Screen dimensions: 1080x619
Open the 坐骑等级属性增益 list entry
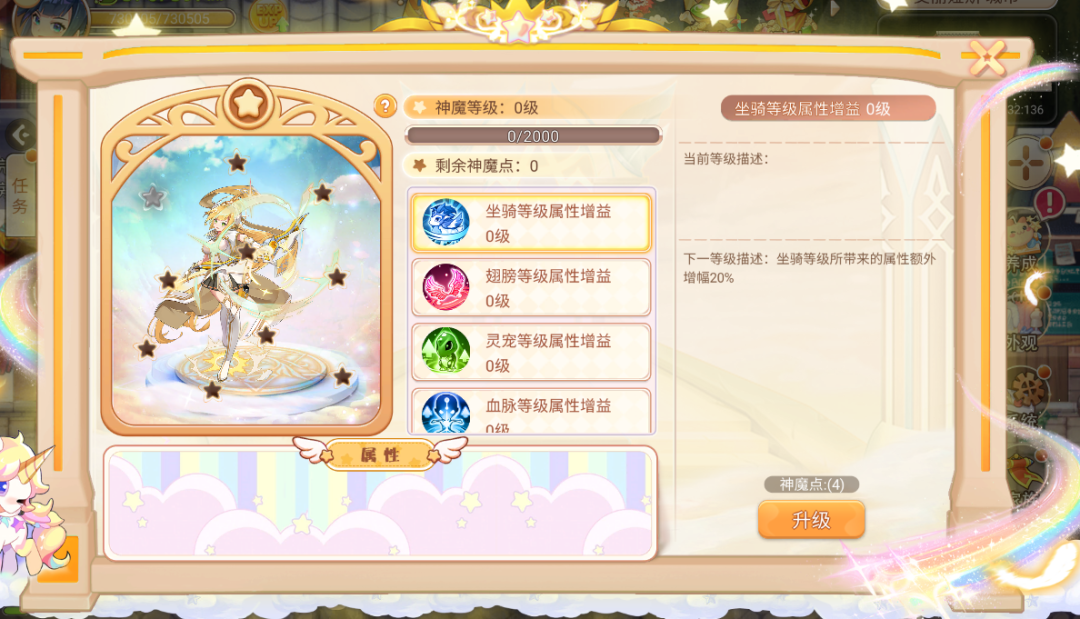(531, 223)
